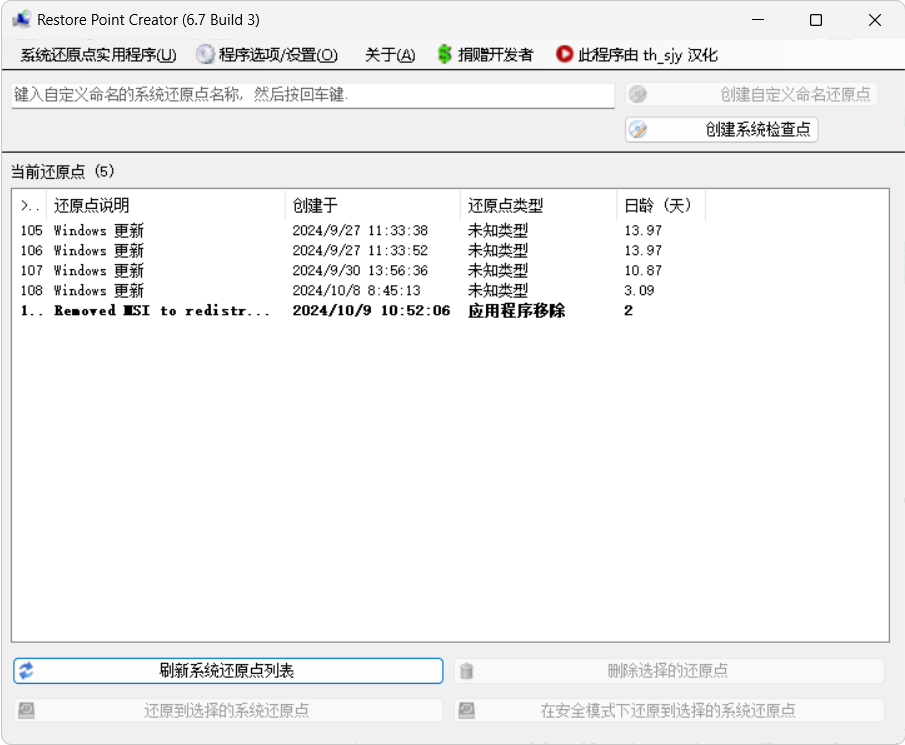Click the icon on 还原到选择的系统还原点 button
The image size is (905, 745).
pyautogui.click(x=26, y=710)
